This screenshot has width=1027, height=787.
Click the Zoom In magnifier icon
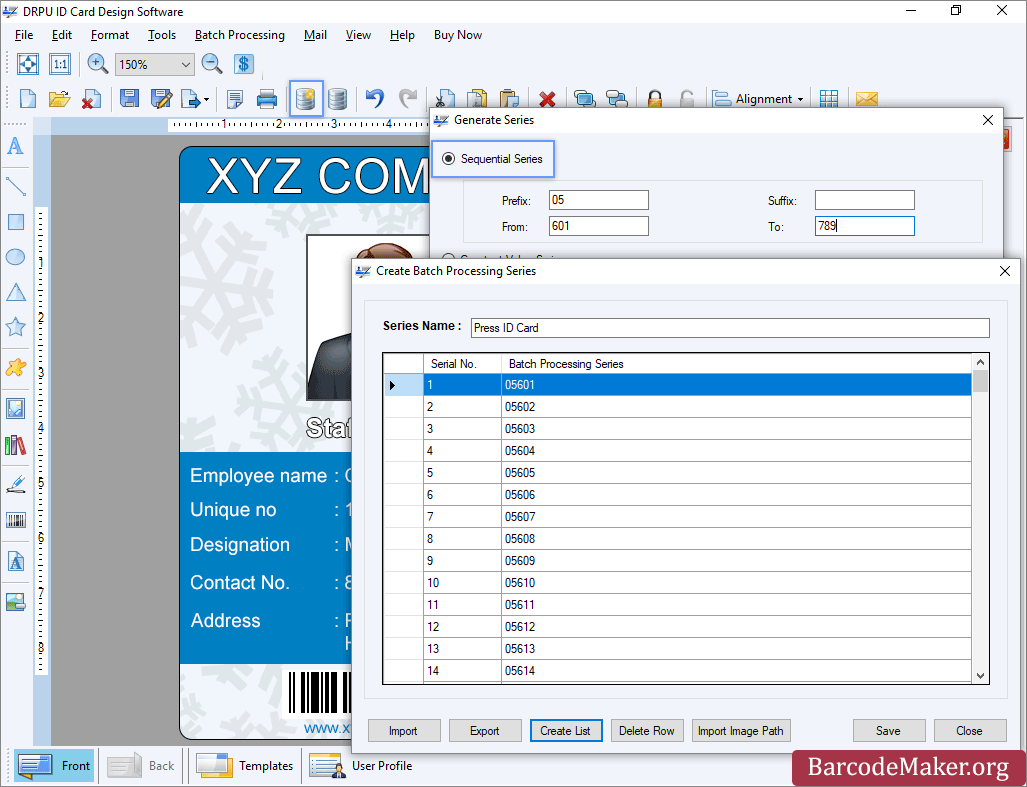[98, 64]
